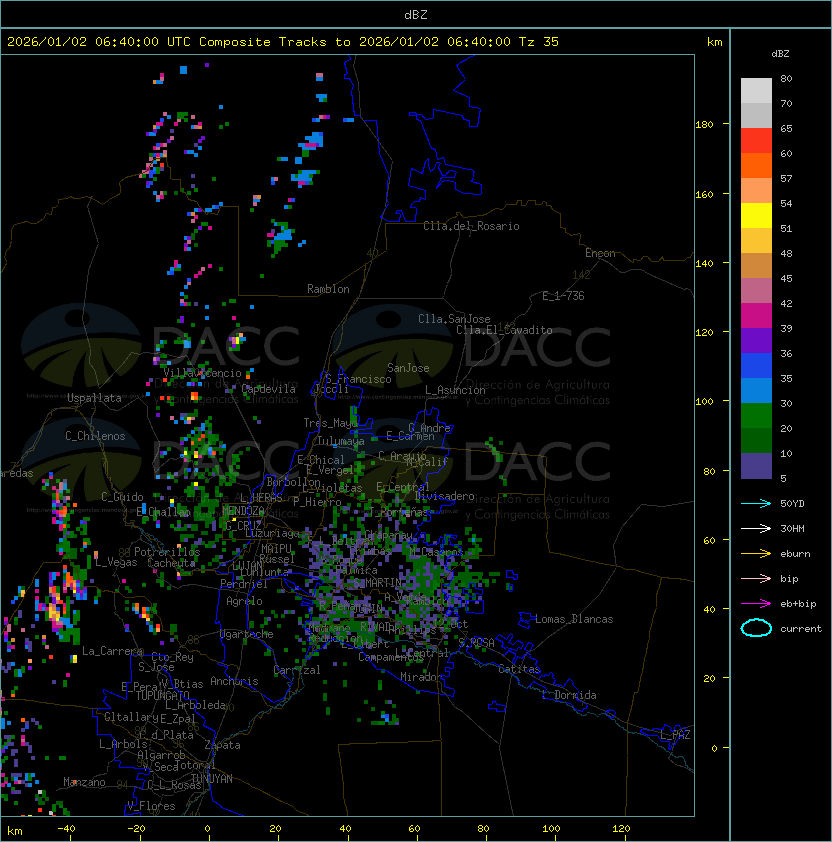Pick the light gray 70-80 dBZ swatch

pos(756,91)
